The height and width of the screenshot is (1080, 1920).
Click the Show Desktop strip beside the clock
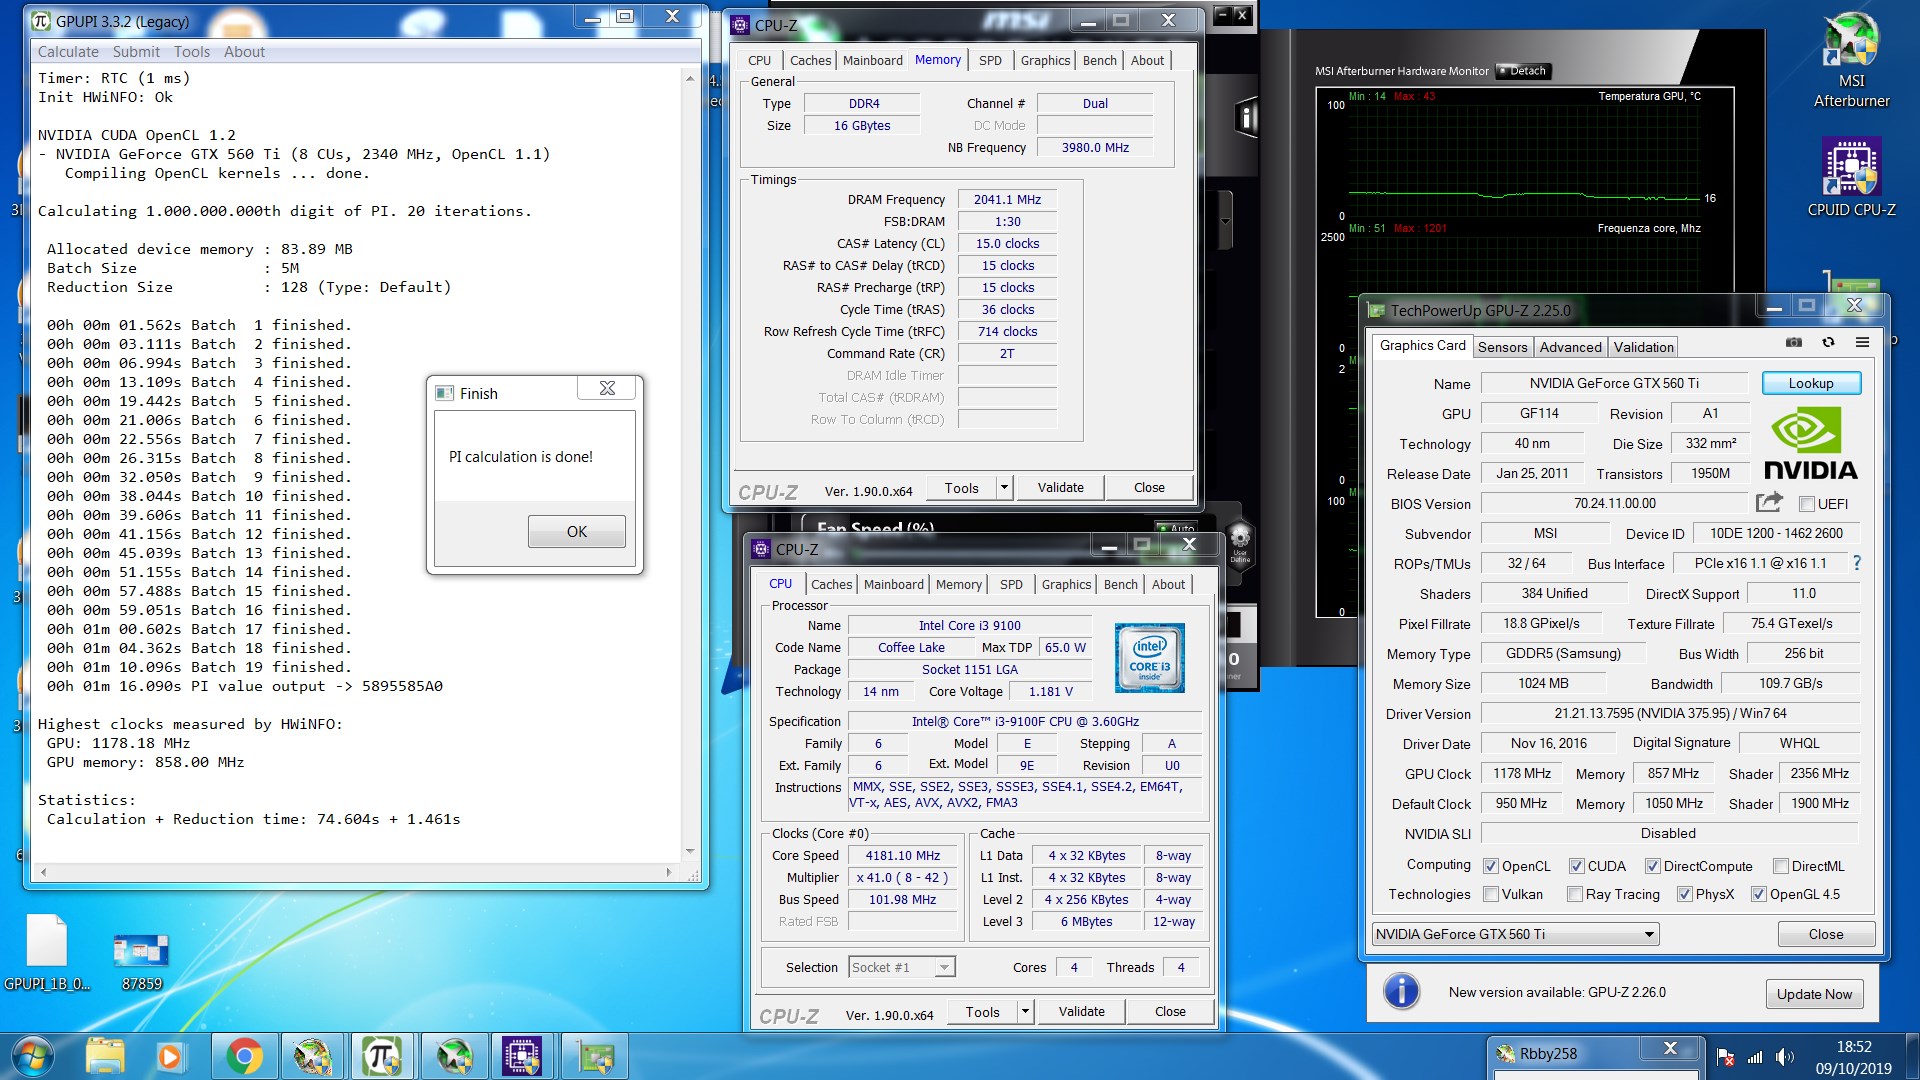pyautogui.click(x=1911, y=1056)
